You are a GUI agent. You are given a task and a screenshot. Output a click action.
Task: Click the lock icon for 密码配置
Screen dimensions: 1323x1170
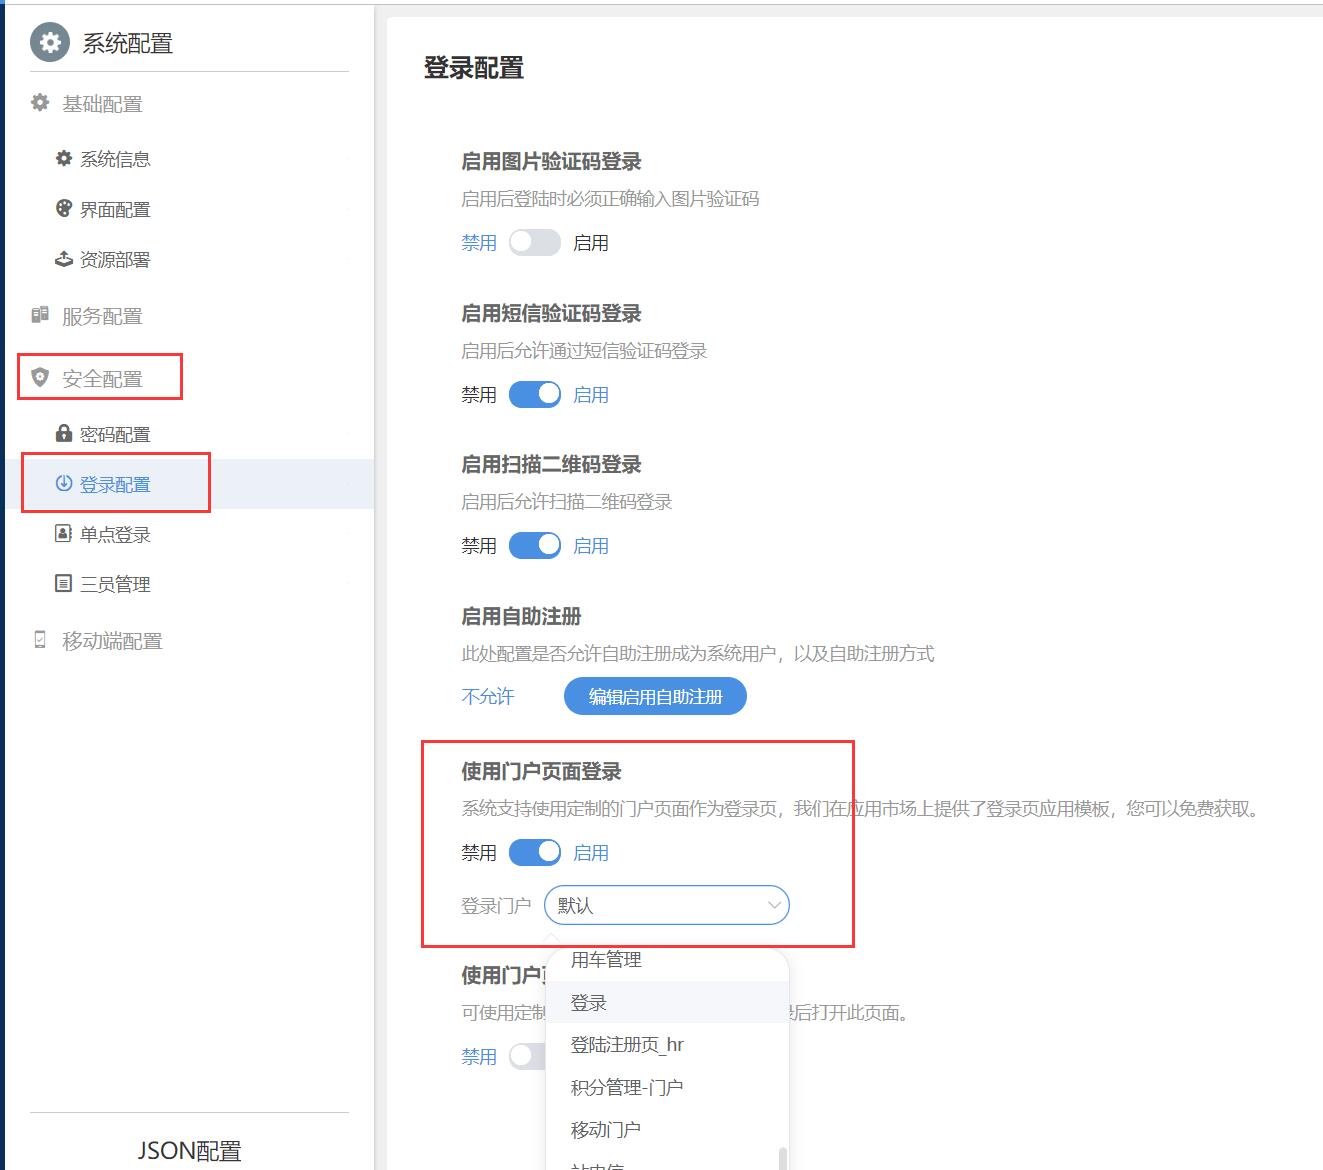63,433
